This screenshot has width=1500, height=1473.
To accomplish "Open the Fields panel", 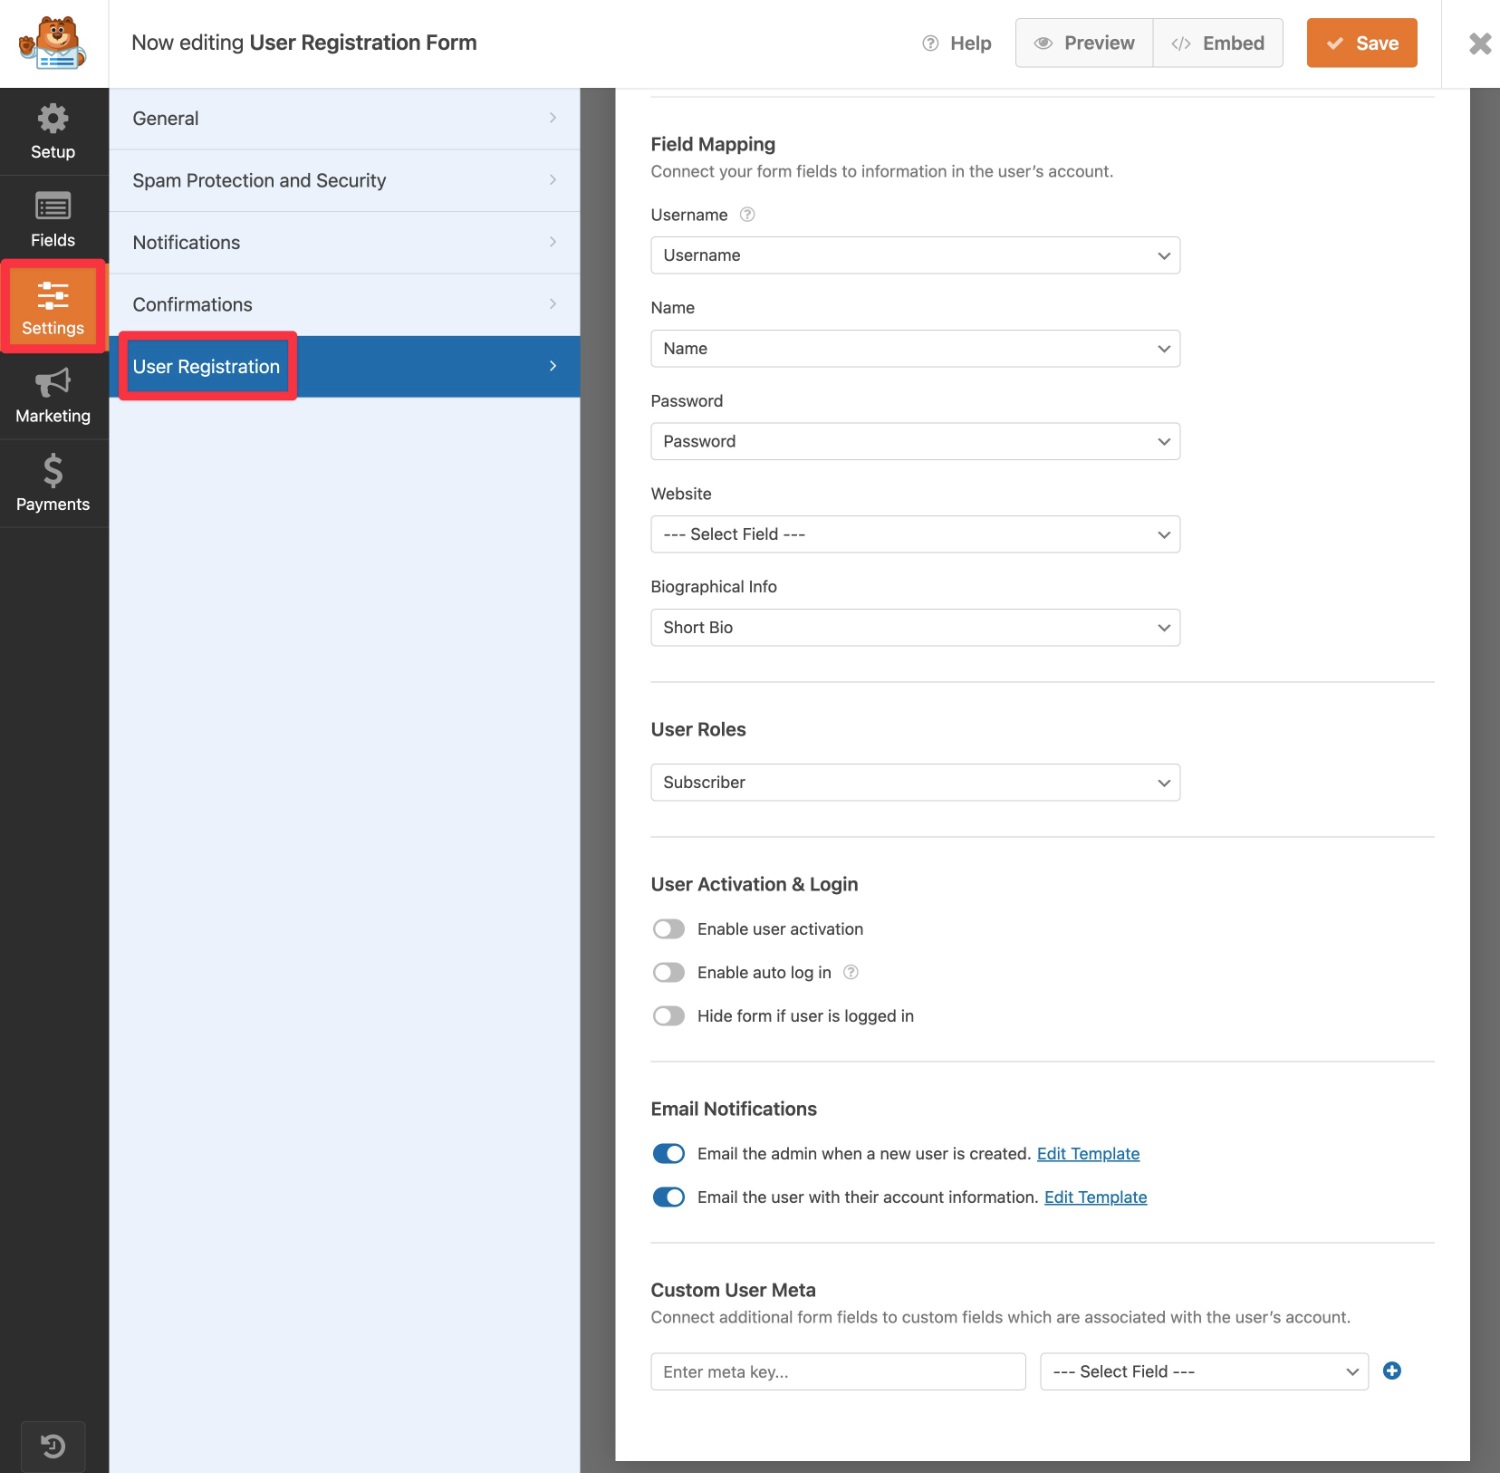I will point(53,220).
